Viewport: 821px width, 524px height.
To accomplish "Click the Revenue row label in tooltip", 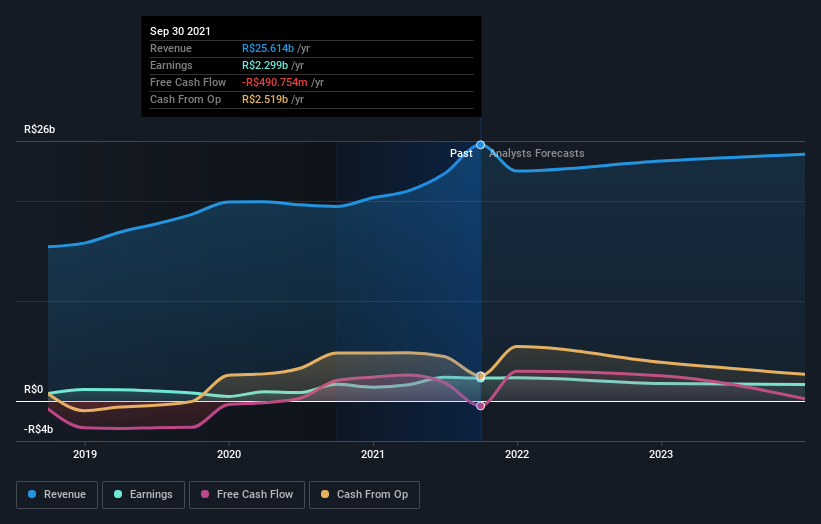I will tap(171, 48).
